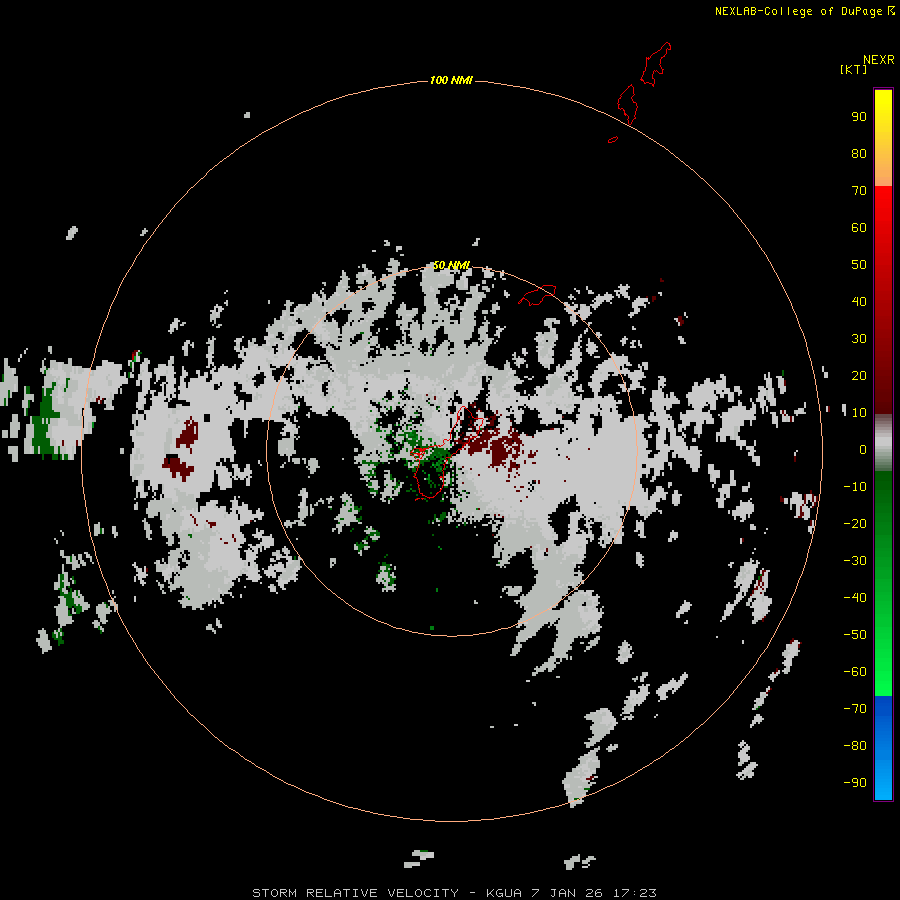
Task: Click the island outline beside the 50 NMI ring
Action: [537, 295]
